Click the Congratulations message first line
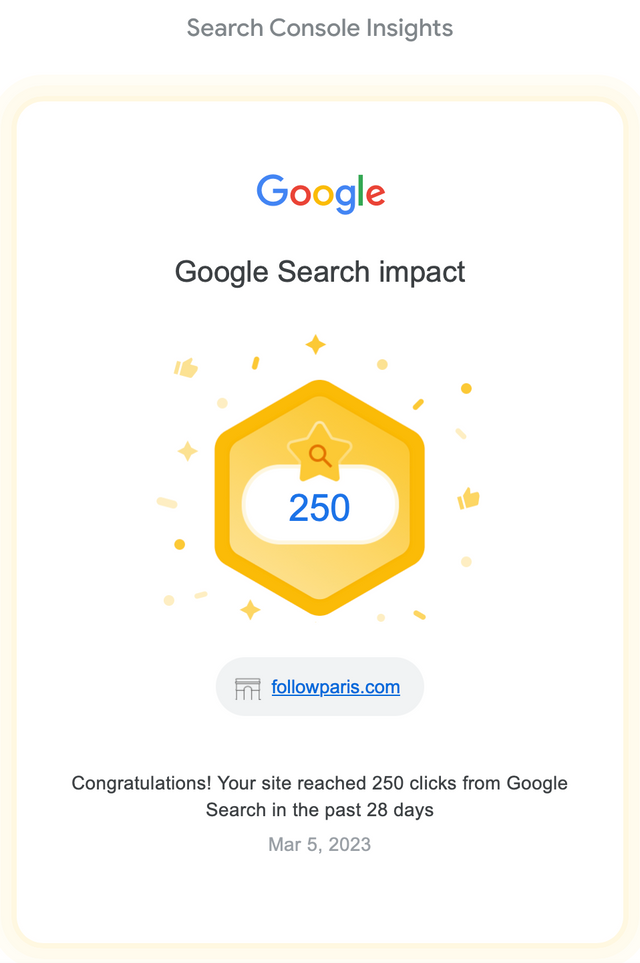Screen dimensions: 640x963 (x=319, y=784)
